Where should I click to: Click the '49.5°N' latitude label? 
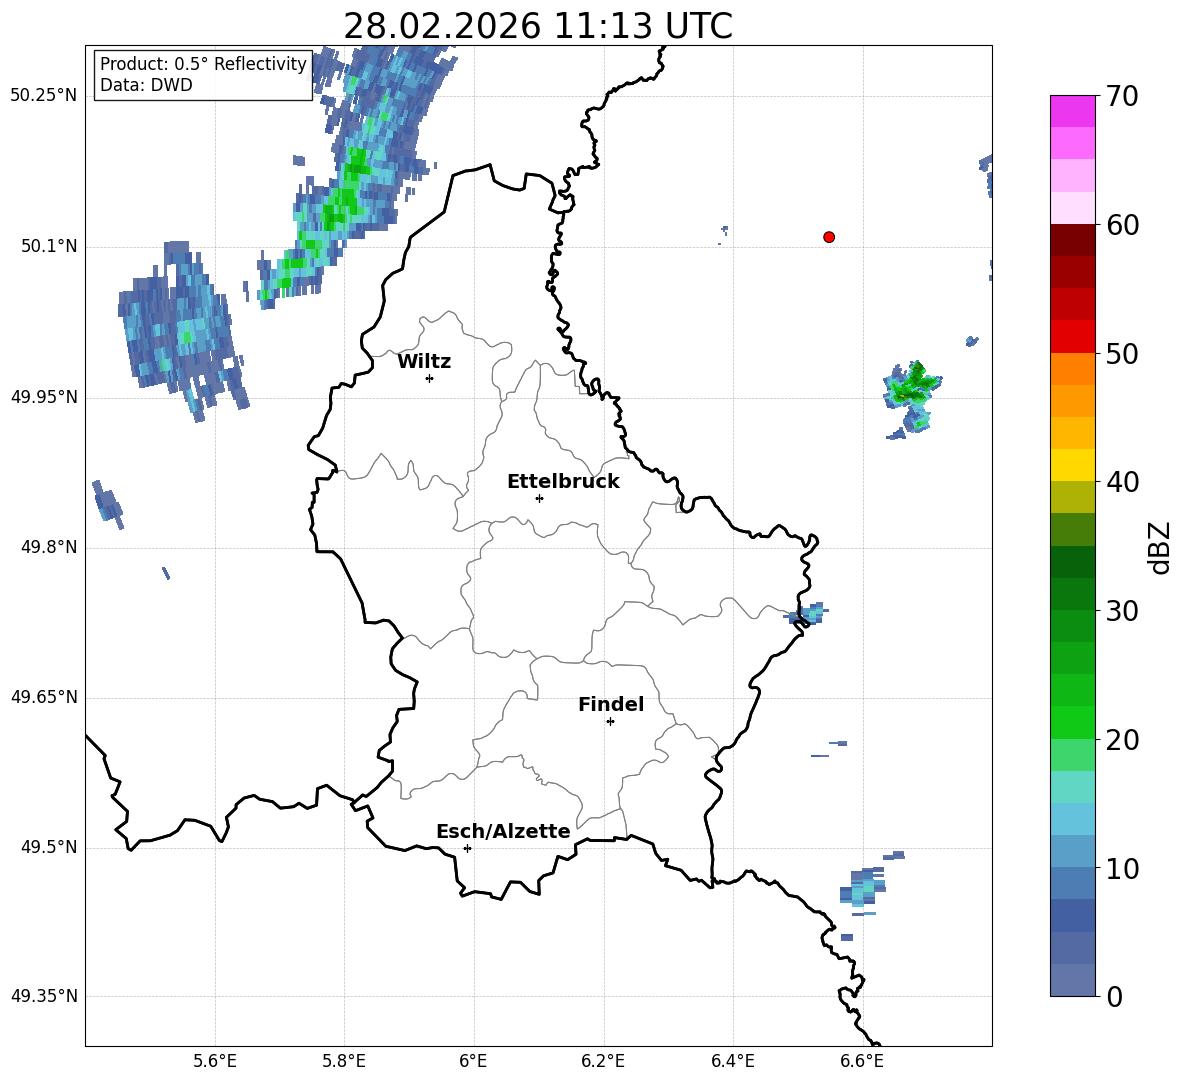(x=49, y=848)
